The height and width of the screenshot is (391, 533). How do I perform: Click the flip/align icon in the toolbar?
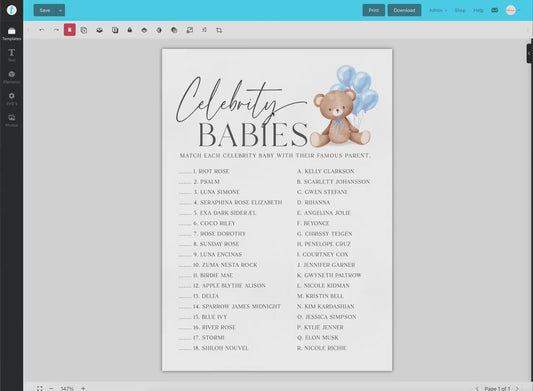click(204, 30)
